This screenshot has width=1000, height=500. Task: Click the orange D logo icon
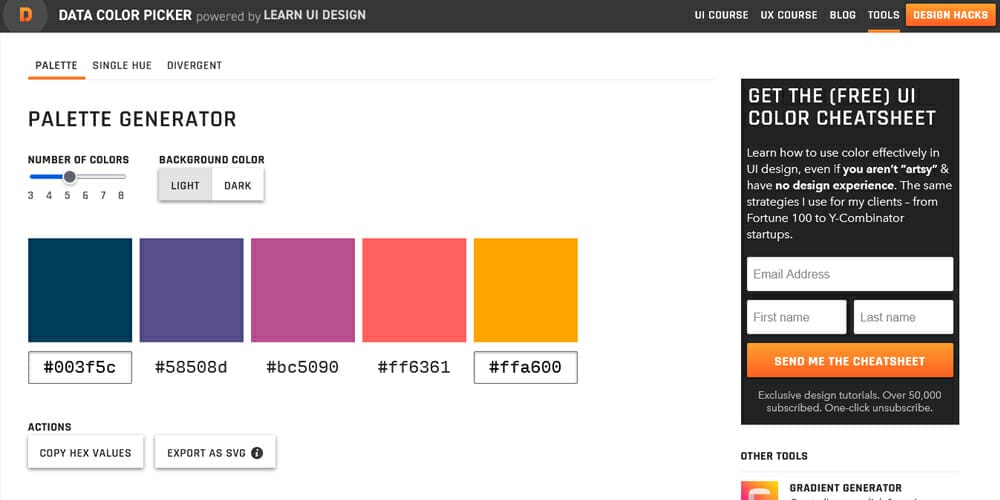point(26,15)
